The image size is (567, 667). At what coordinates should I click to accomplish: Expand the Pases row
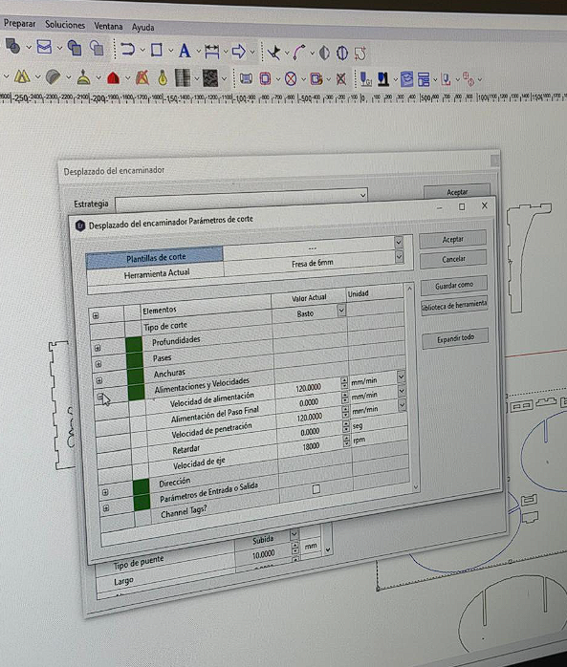tap(98, 364)
